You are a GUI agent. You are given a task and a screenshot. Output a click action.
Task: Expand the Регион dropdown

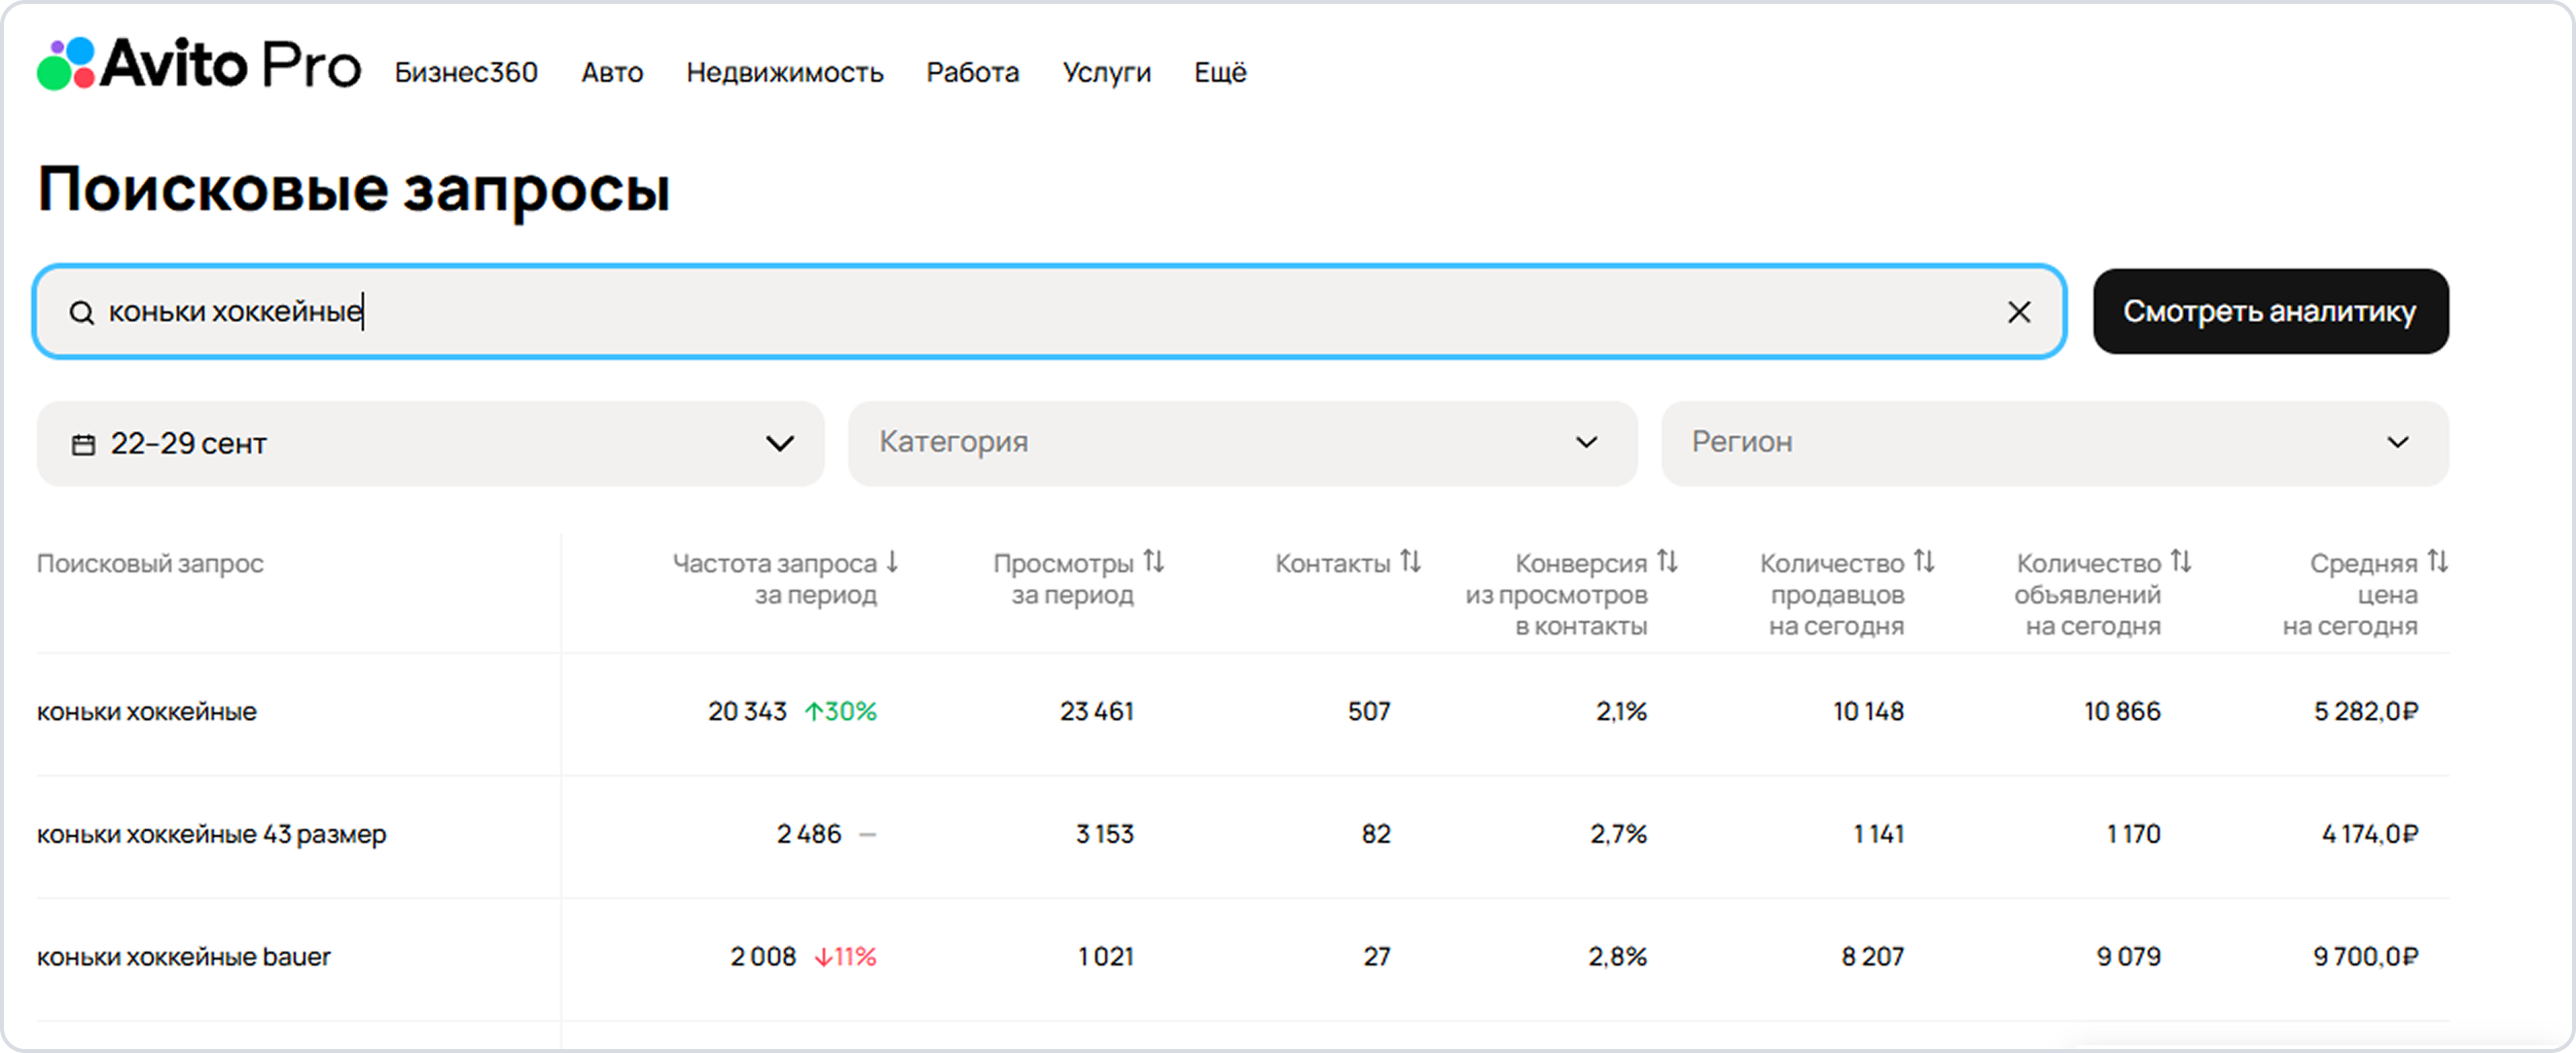pyautogui.click(x=2054, y=443)
